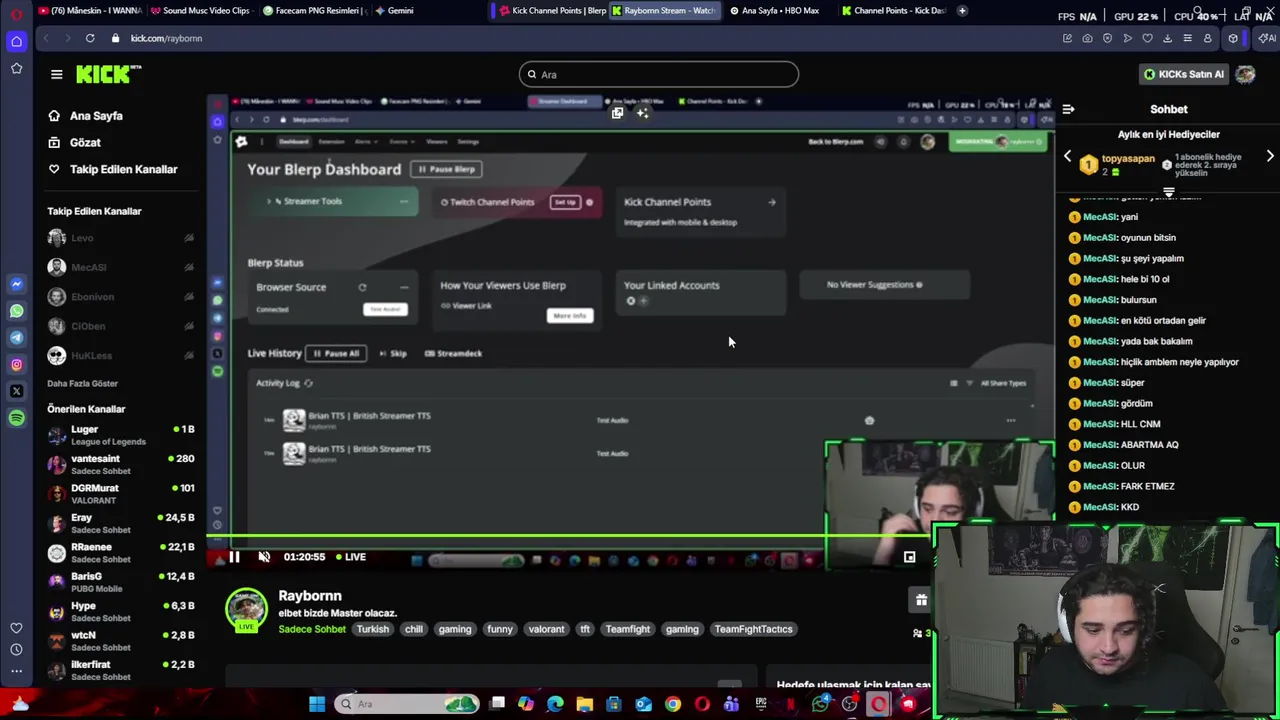Pause the live stream

(234, 557)
